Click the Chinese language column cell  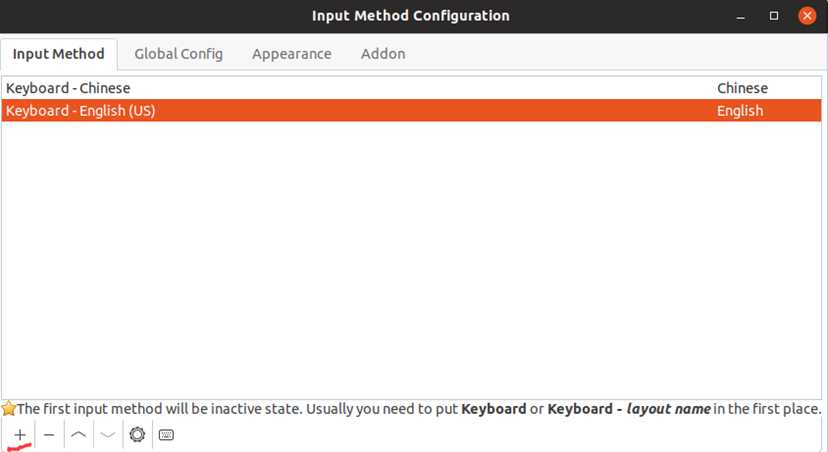point(742,88)
